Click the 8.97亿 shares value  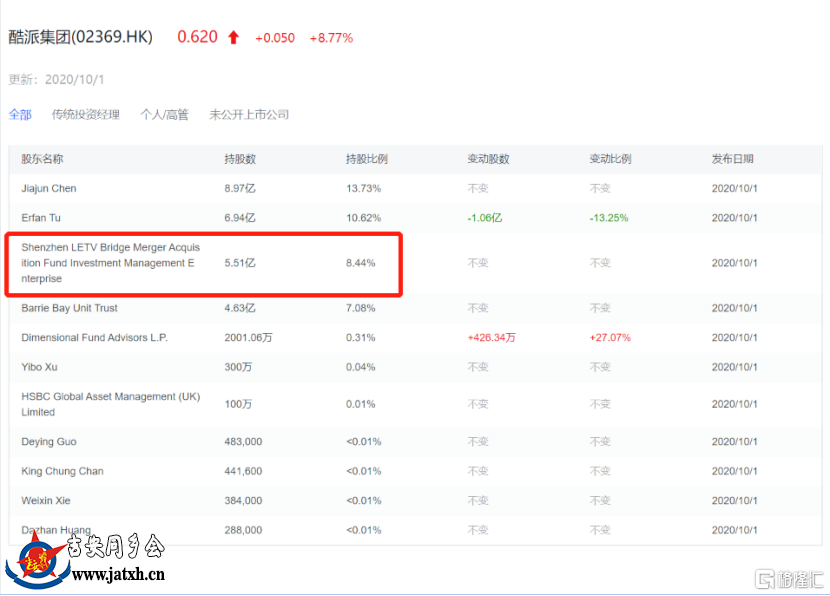click(240, 188)
